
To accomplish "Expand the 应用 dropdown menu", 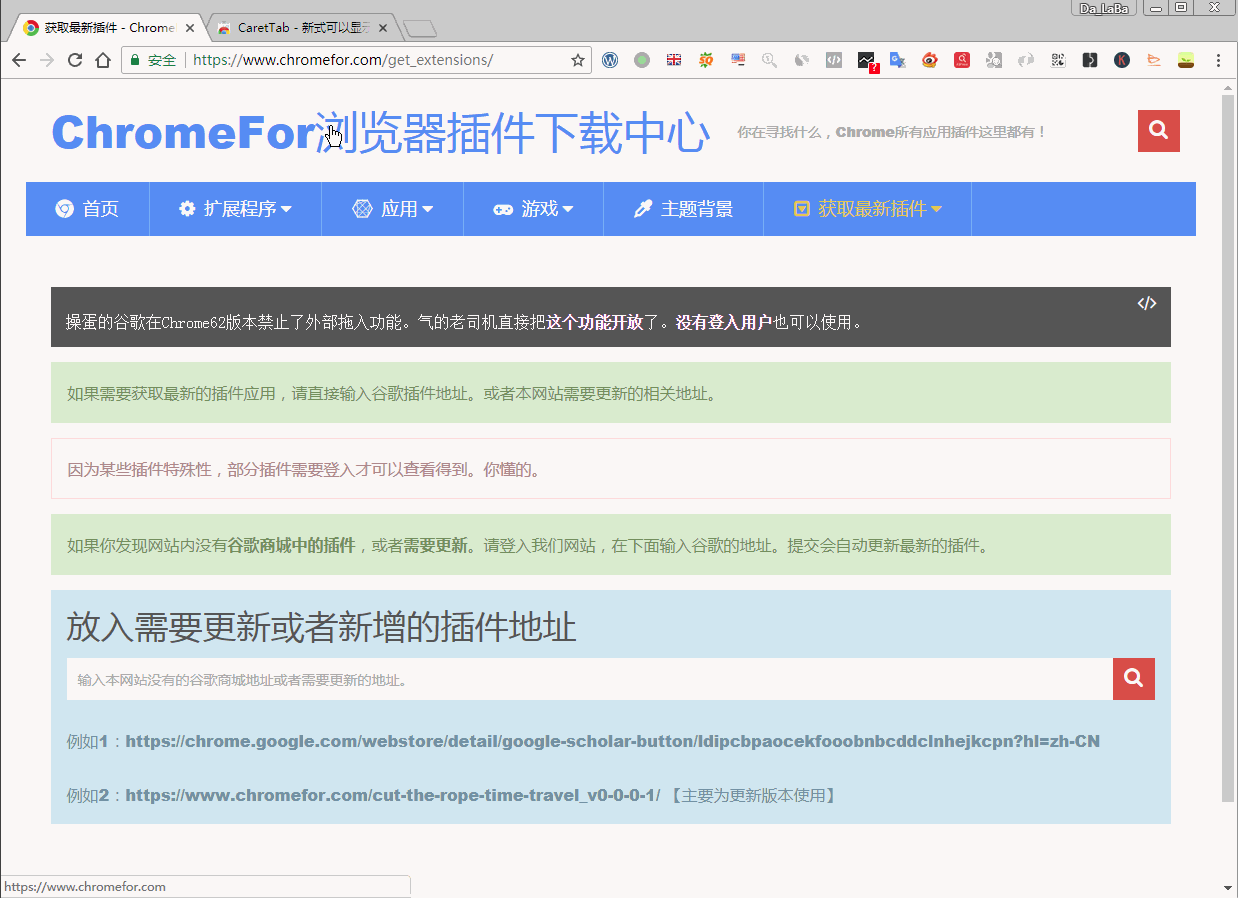I will pyautogui.click(x=392, y=209).
